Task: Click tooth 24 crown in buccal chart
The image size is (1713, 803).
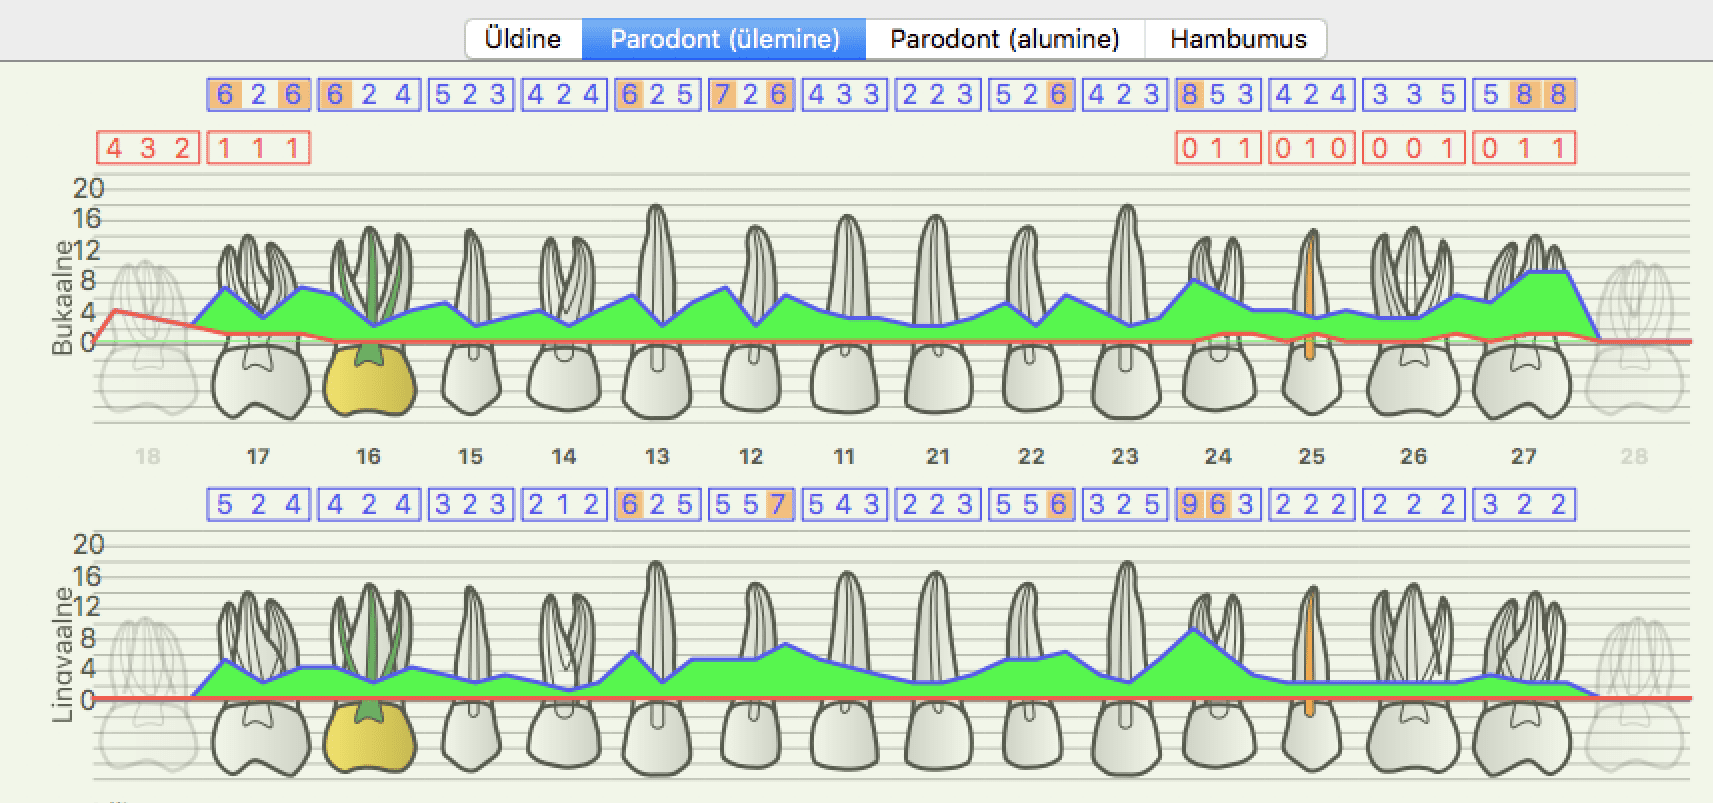Action: coord(1218,382)
